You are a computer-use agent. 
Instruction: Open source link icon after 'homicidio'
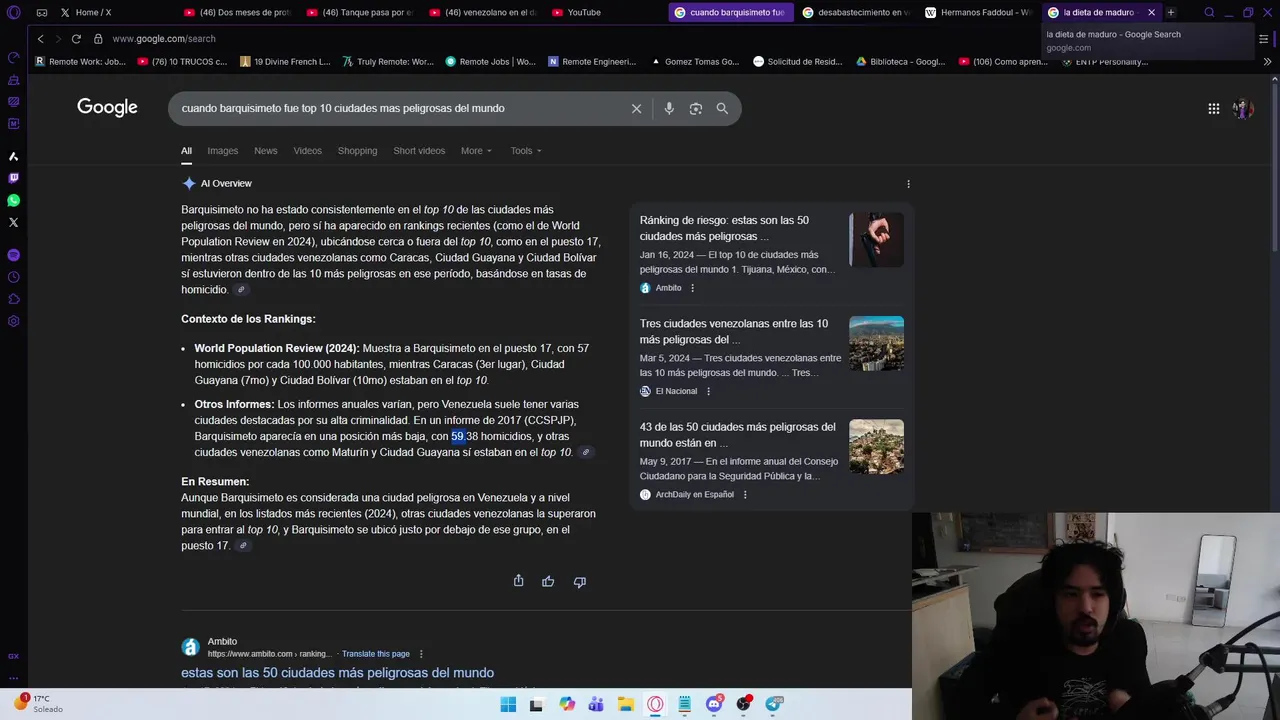point(241,290)
